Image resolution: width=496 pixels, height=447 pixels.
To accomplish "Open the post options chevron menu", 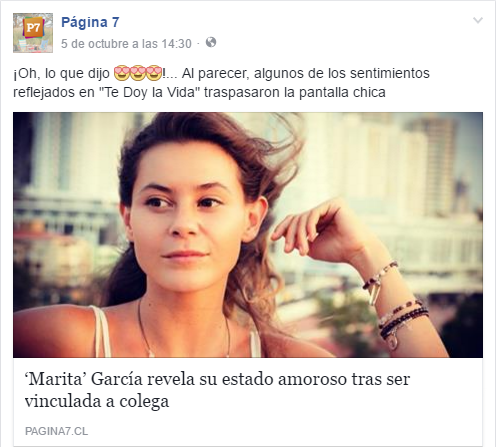I will pos(478,21).
